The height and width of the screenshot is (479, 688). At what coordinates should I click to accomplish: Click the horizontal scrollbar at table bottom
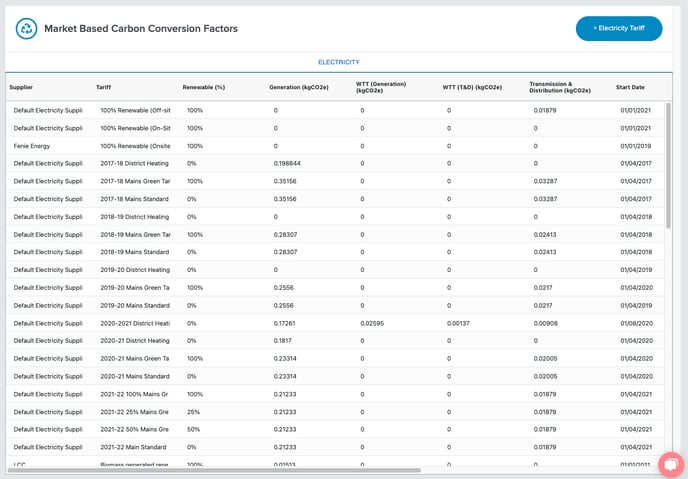[214, 470]
